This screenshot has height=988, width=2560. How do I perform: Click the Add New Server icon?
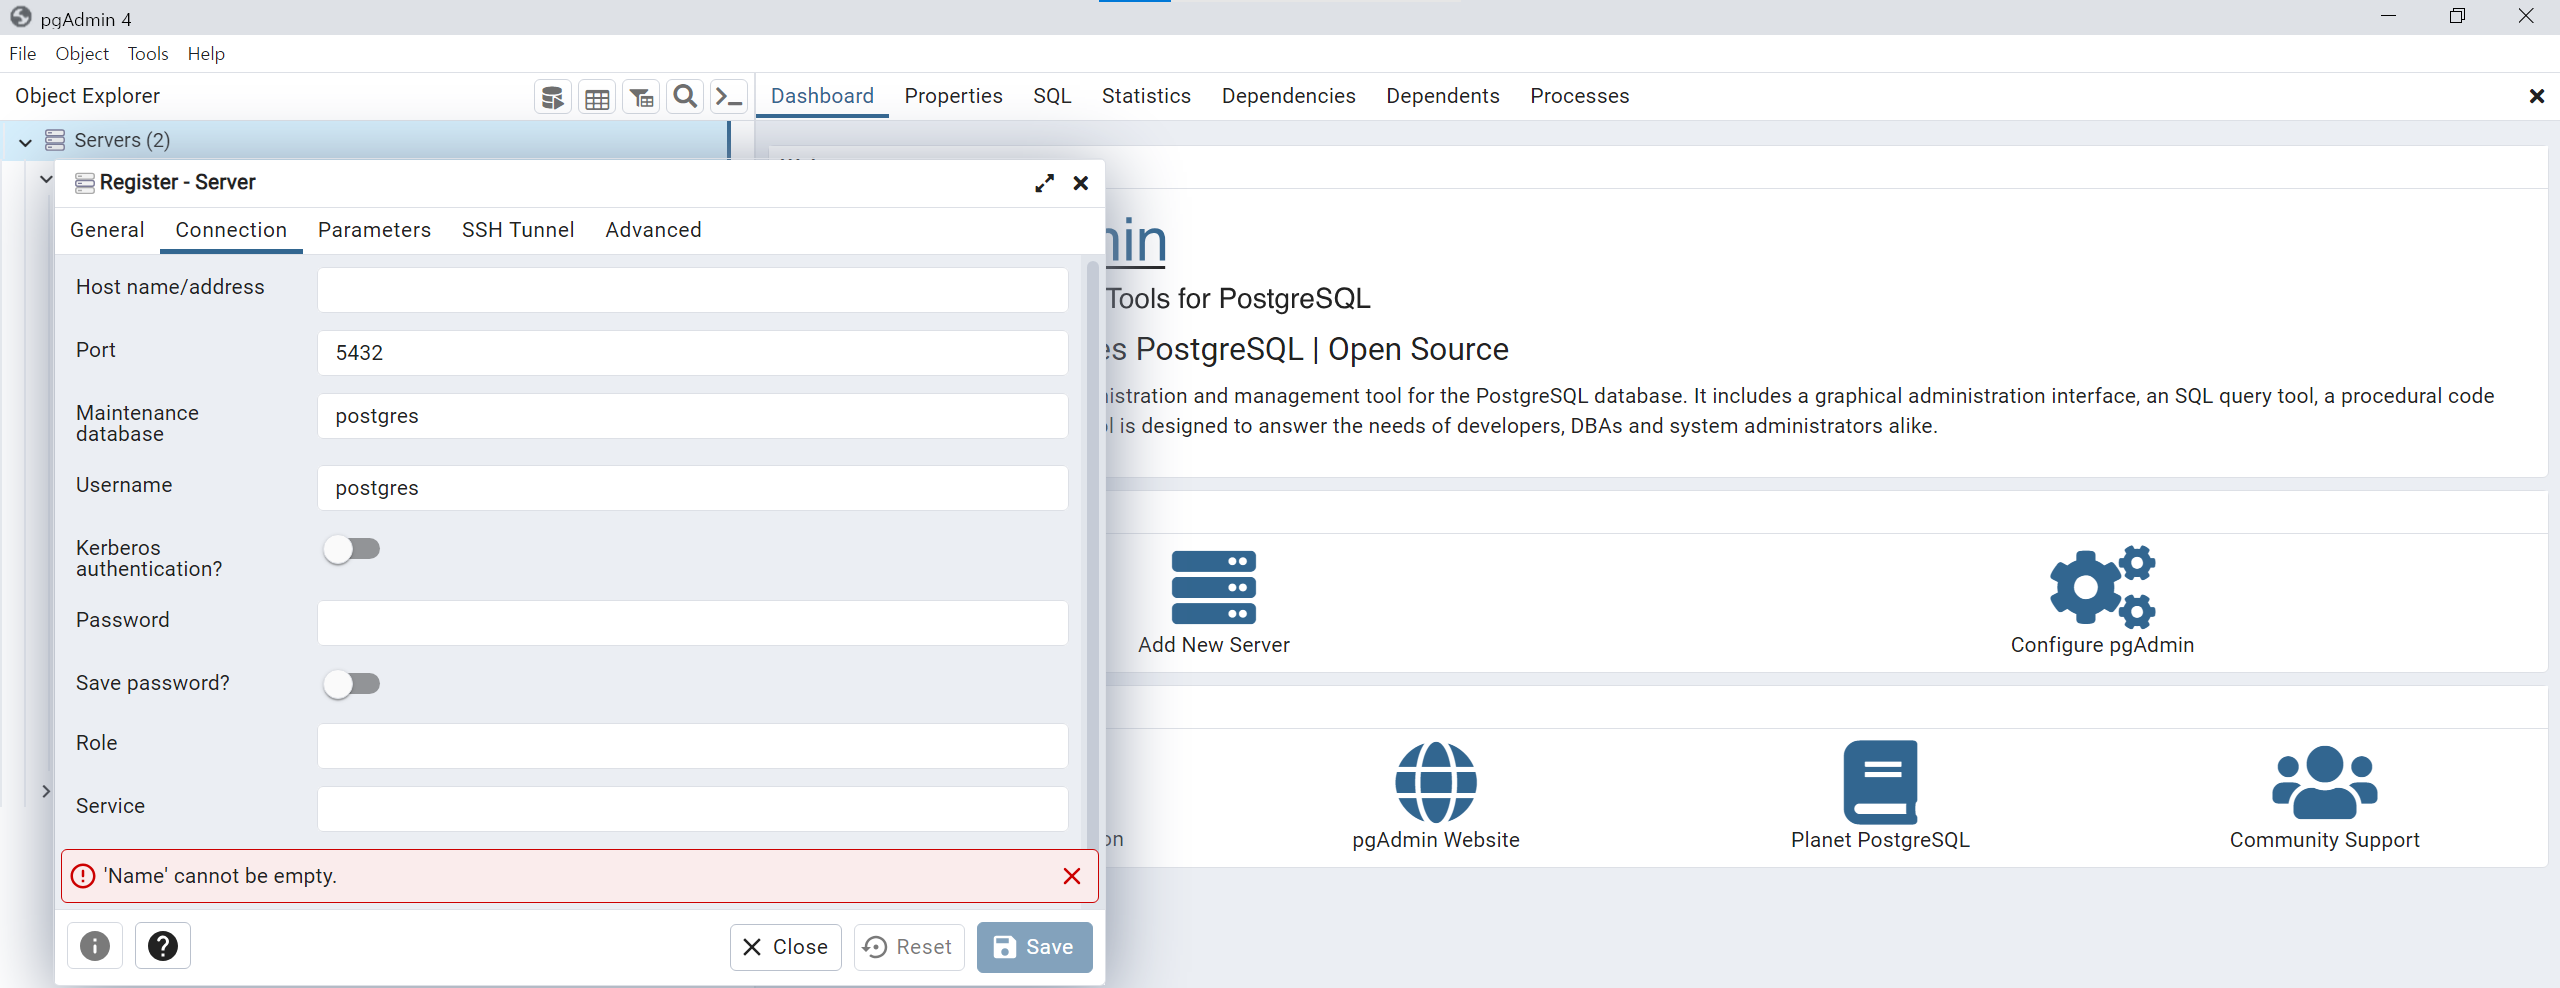[1213, 587]
